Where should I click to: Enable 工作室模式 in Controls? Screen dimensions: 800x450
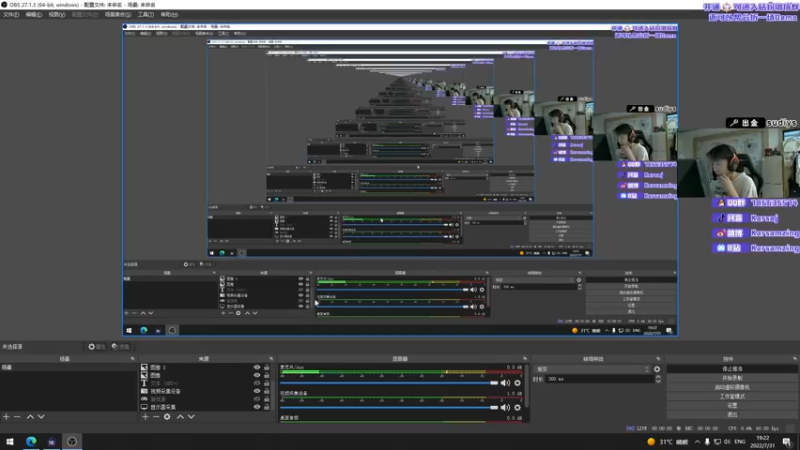pos(732,396)
